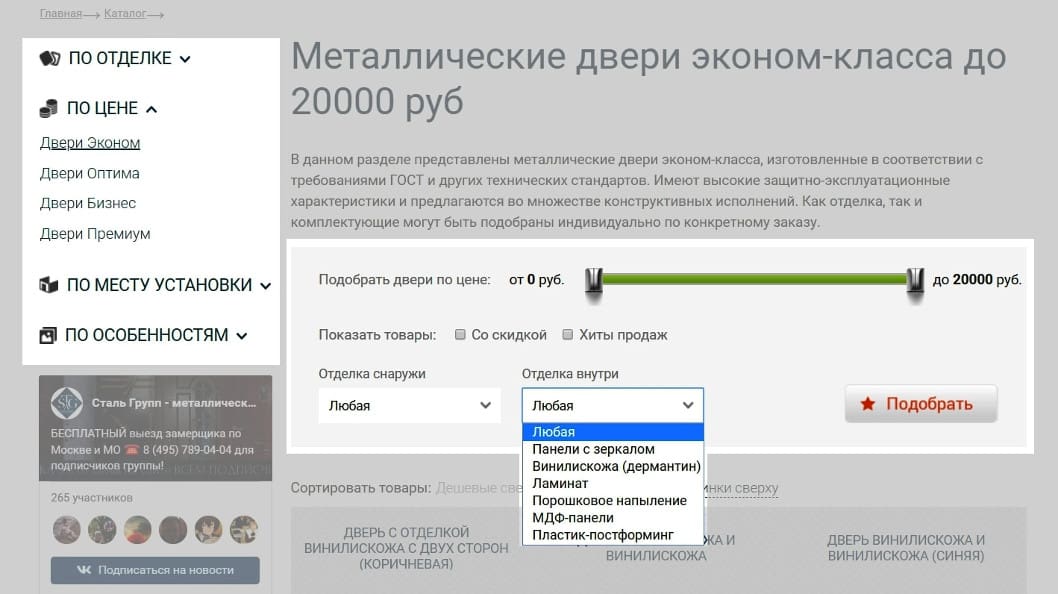Click the first participant avatar in the VK widget
The height and width of the screenshot is (594, 1058).
pos(66,529)
